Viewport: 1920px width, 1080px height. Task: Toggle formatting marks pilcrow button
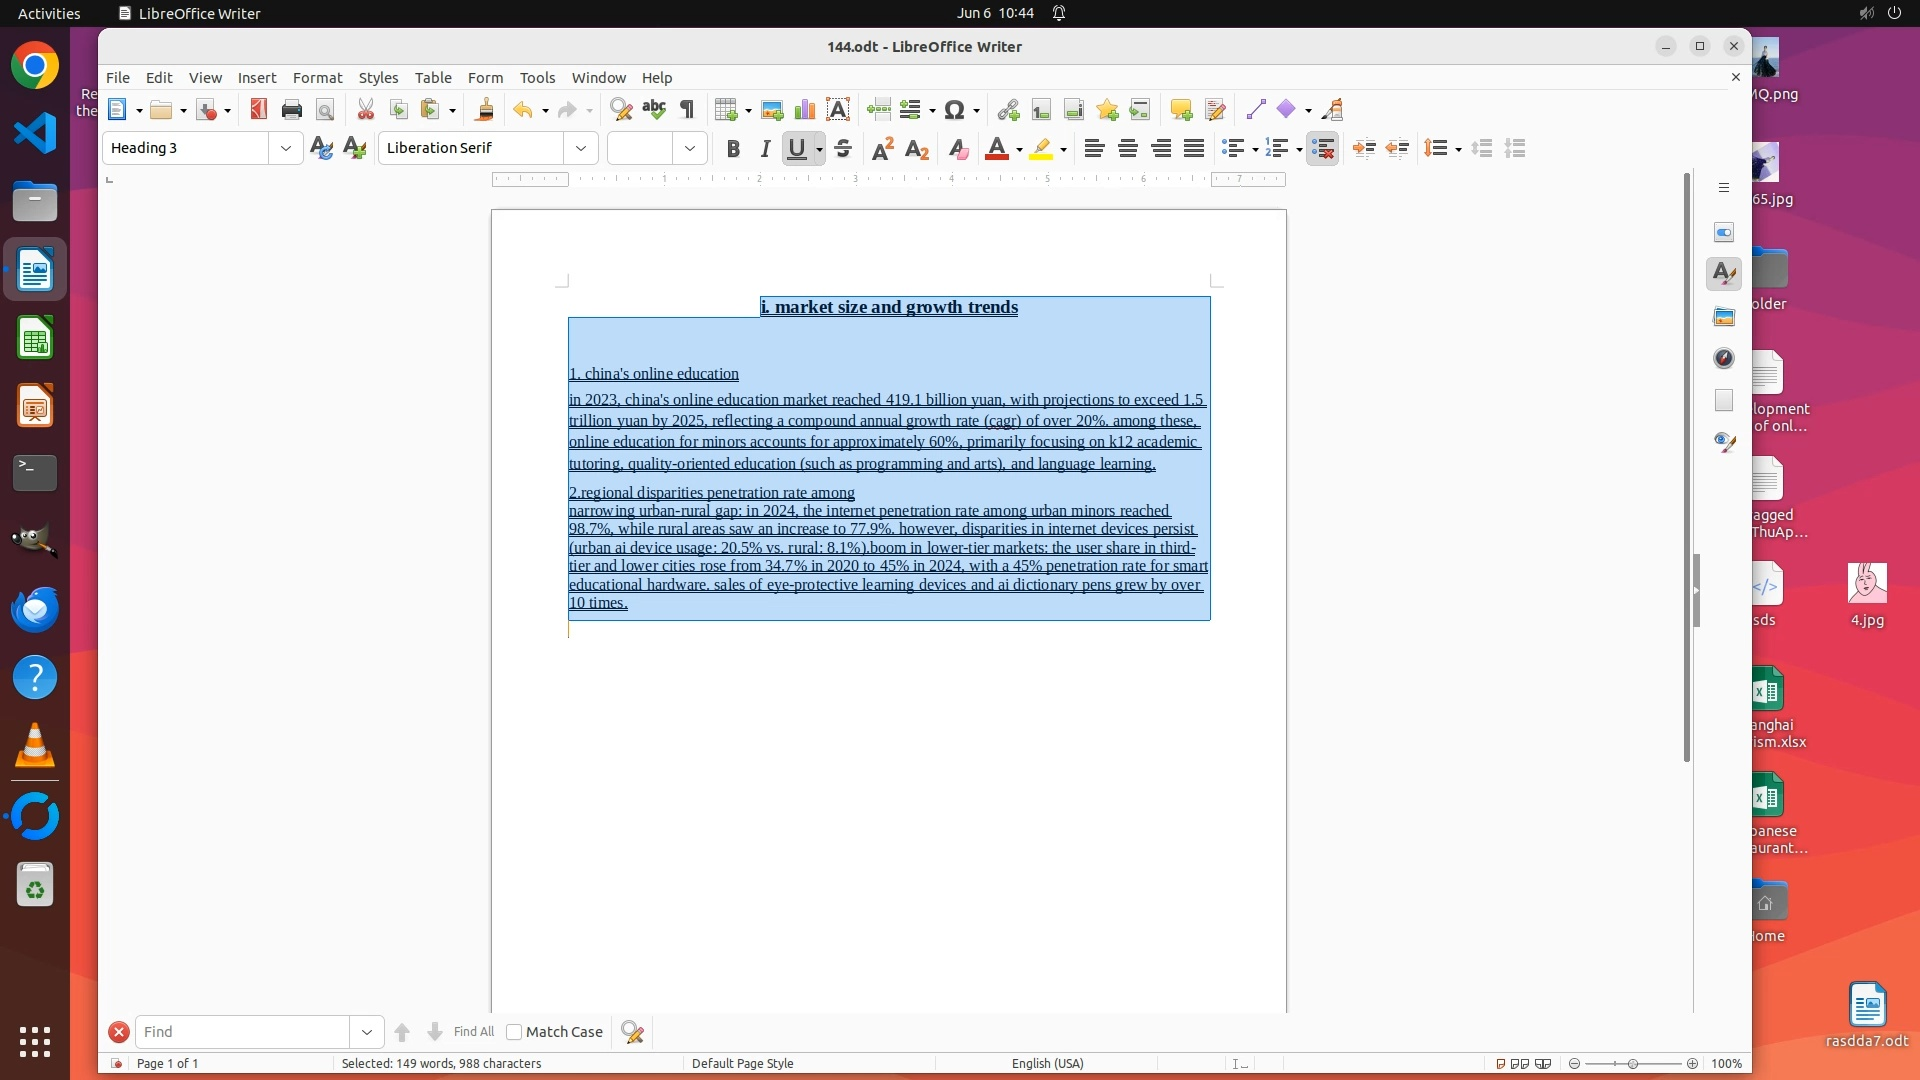point(687,110)
